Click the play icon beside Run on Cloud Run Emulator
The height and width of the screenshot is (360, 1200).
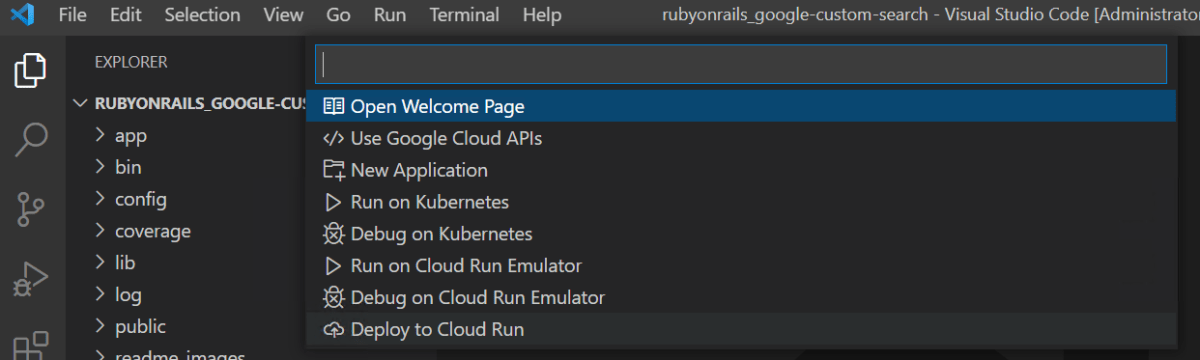tap(334, 266)
